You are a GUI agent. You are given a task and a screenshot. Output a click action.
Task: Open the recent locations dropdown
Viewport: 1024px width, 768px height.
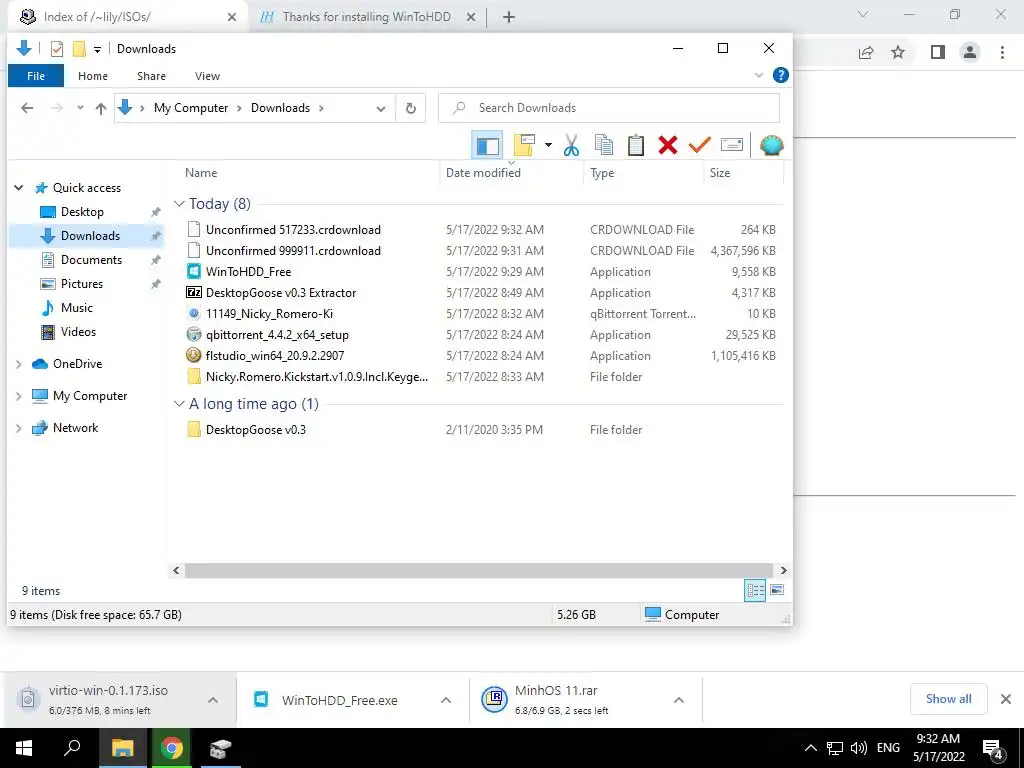(x=80, y=108)
